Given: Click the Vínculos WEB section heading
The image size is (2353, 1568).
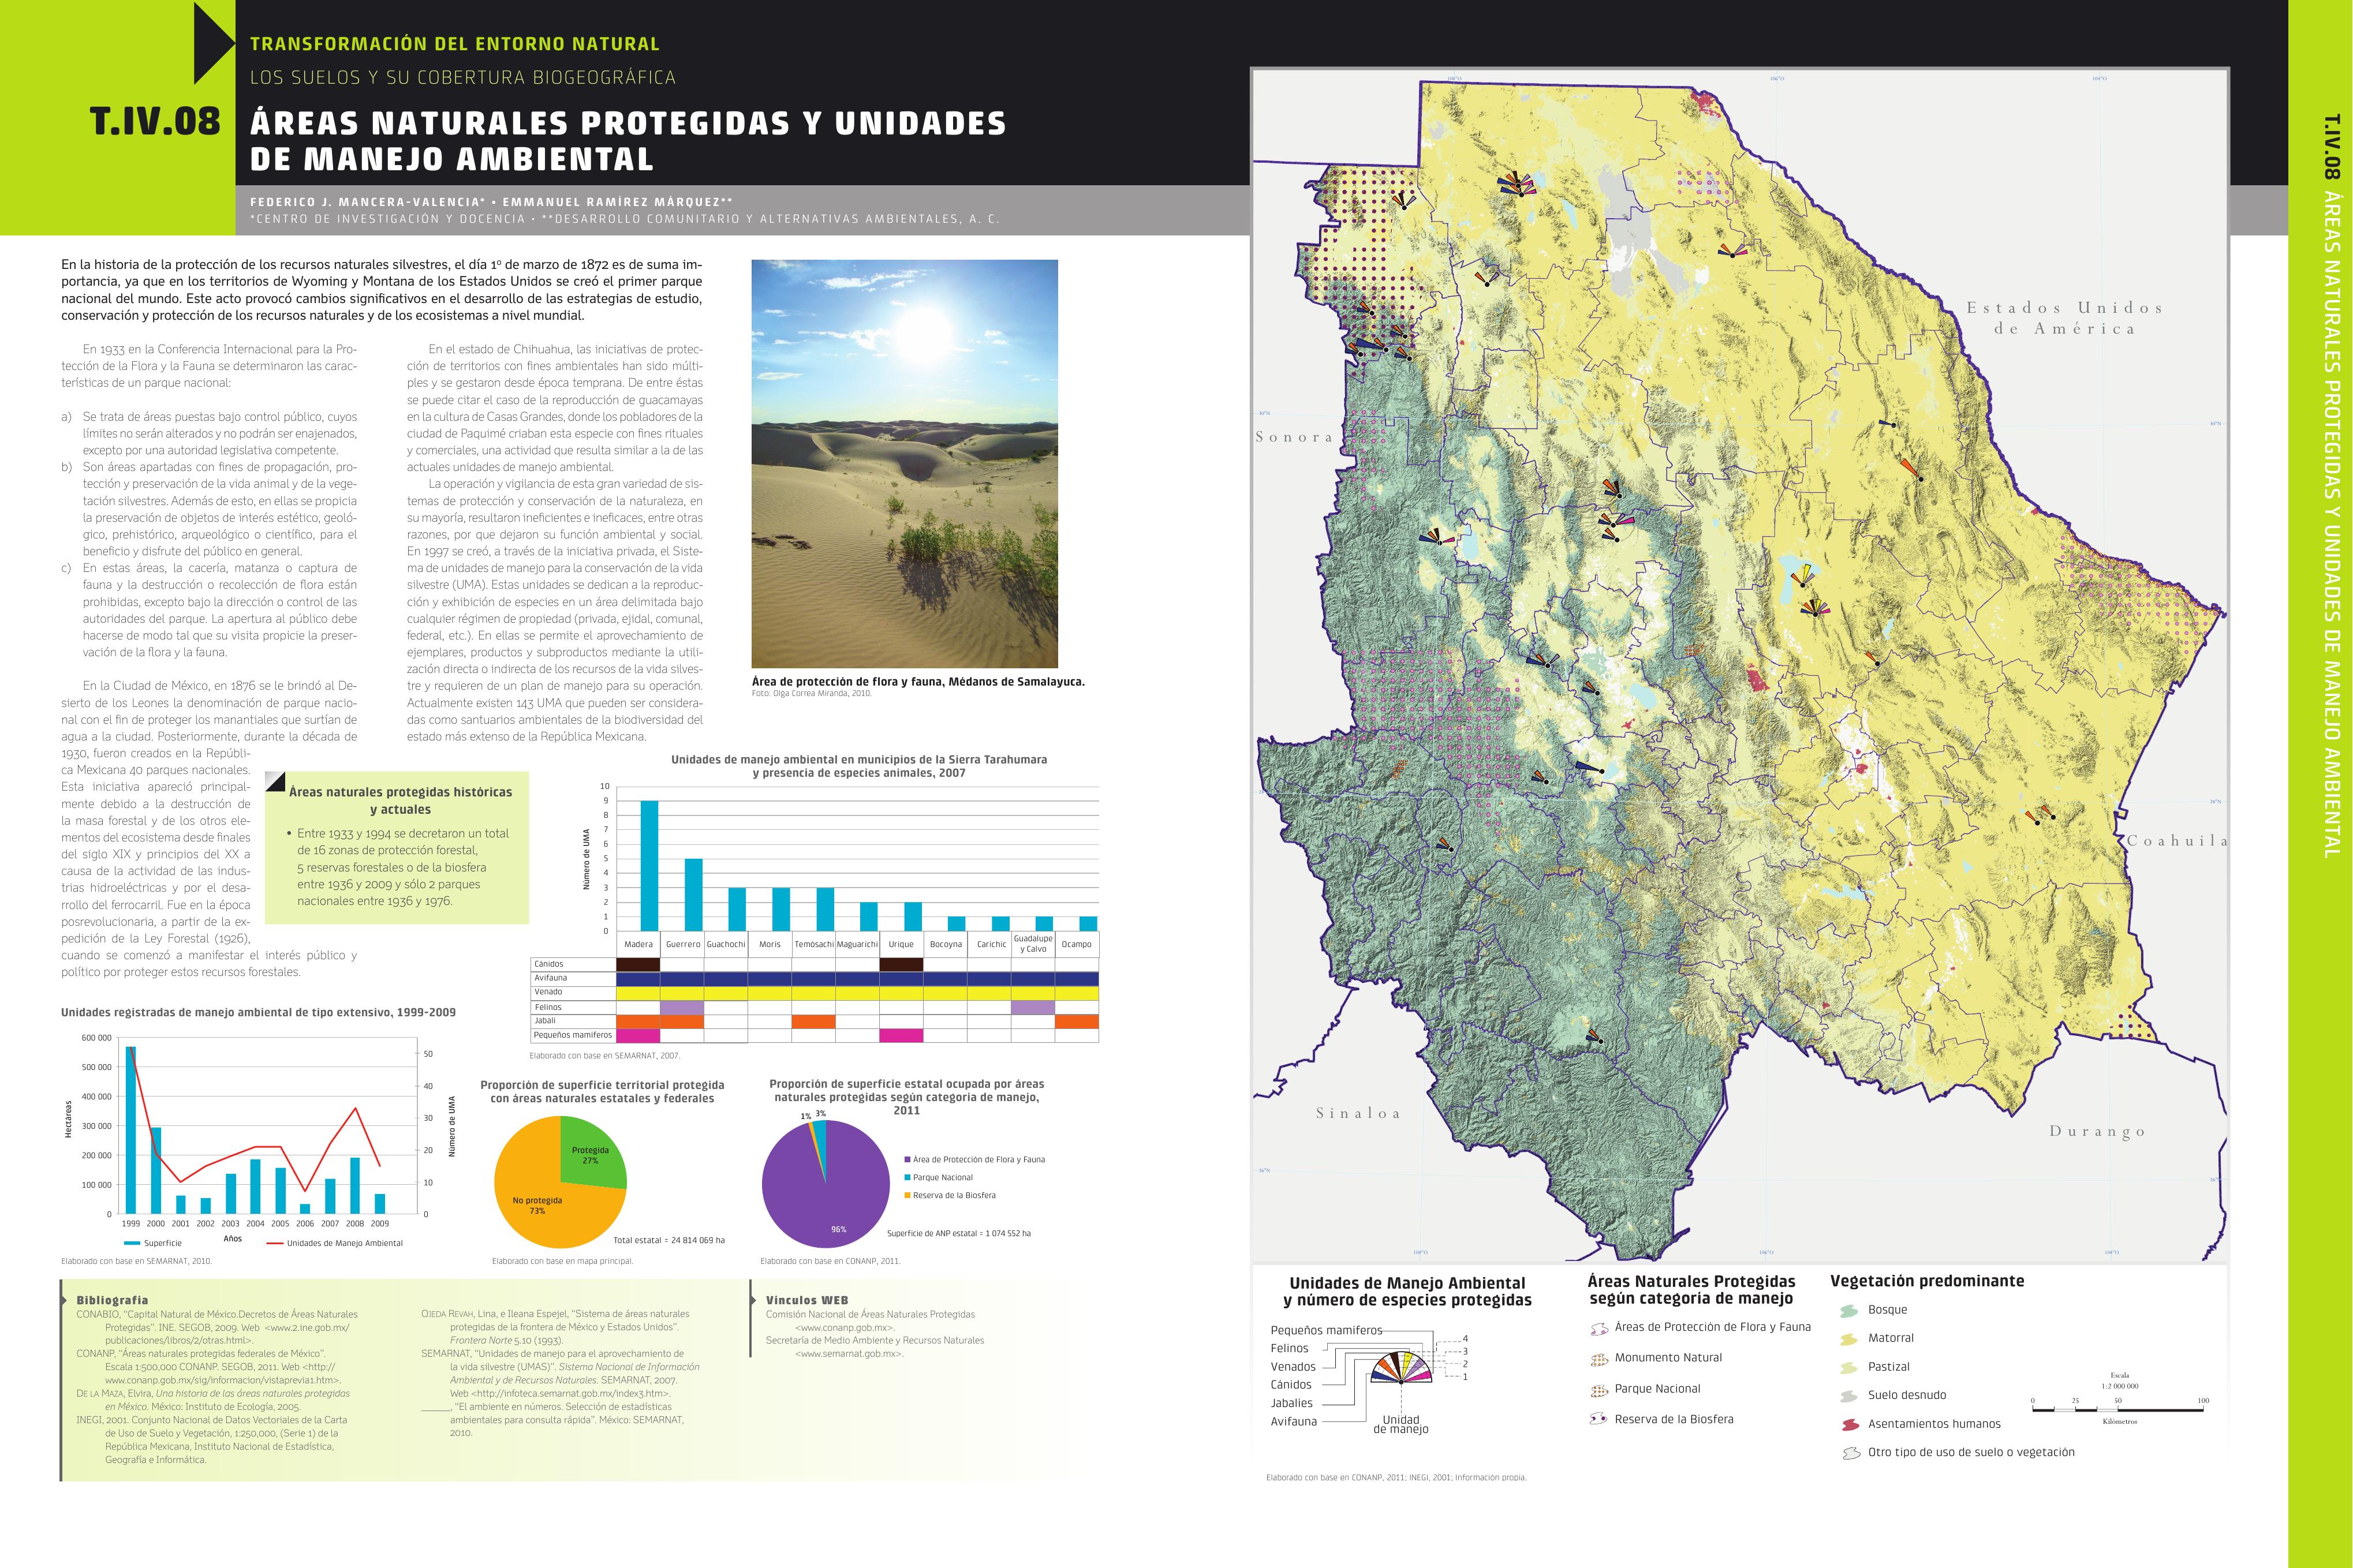Looking at the screenshot, I should pyautogui.click(x=806, y=1300).
